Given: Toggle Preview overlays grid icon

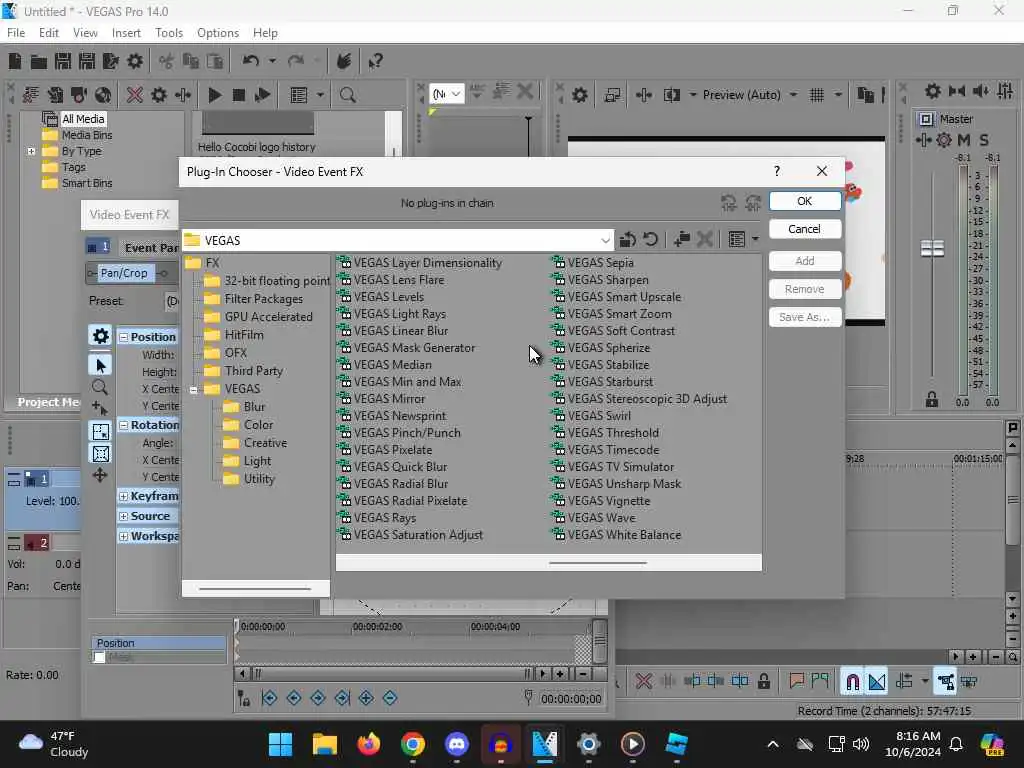Looking at the screenshot, I should coord(816,95).
